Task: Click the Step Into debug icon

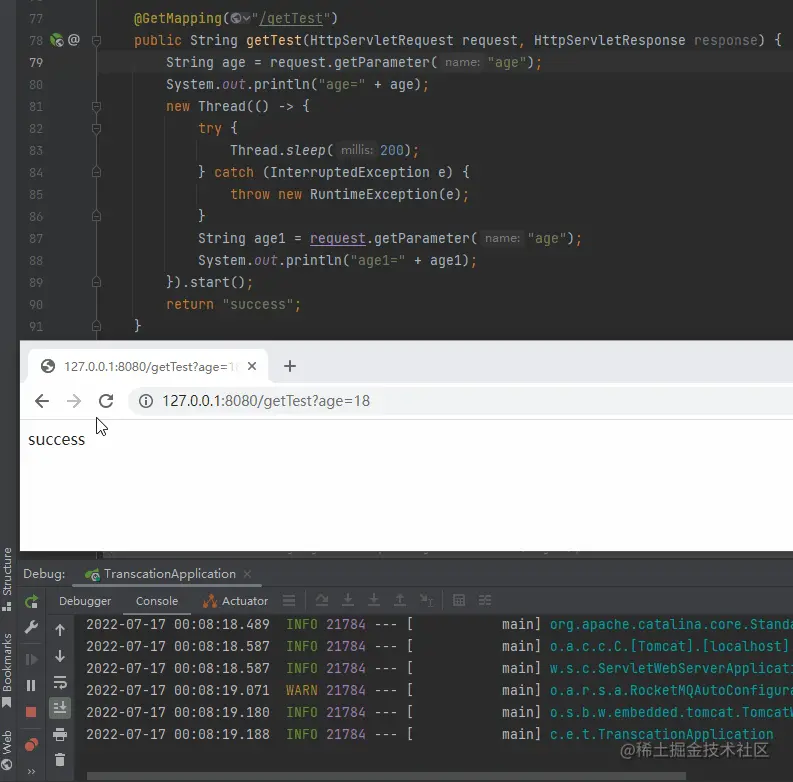Action: pyautogui.click(x=348, y=600)
